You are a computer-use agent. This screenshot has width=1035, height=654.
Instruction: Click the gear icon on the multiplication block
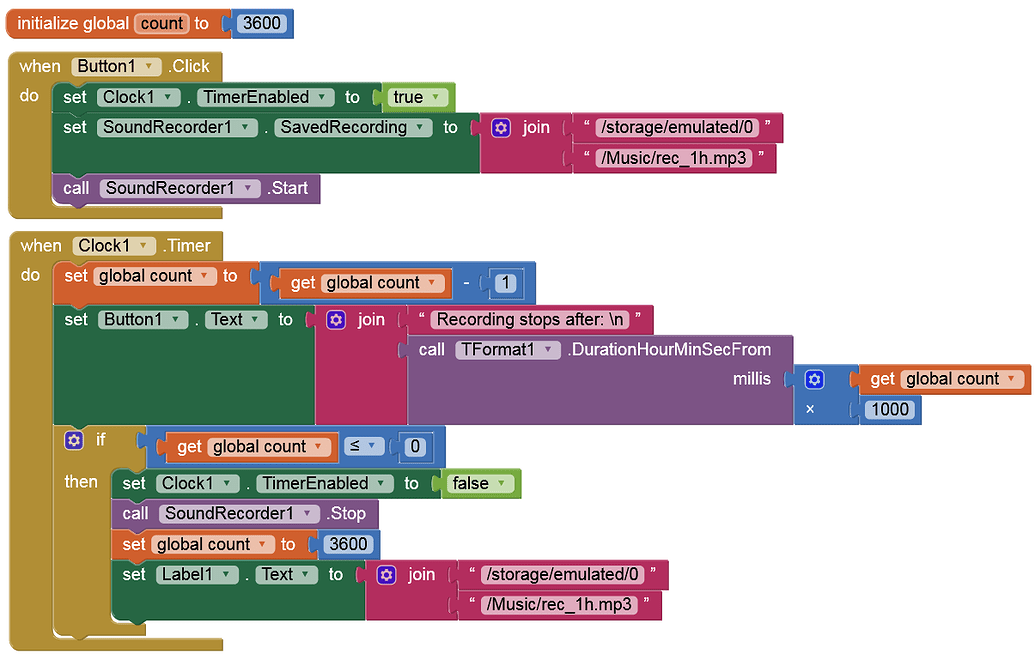click(815, 379)
